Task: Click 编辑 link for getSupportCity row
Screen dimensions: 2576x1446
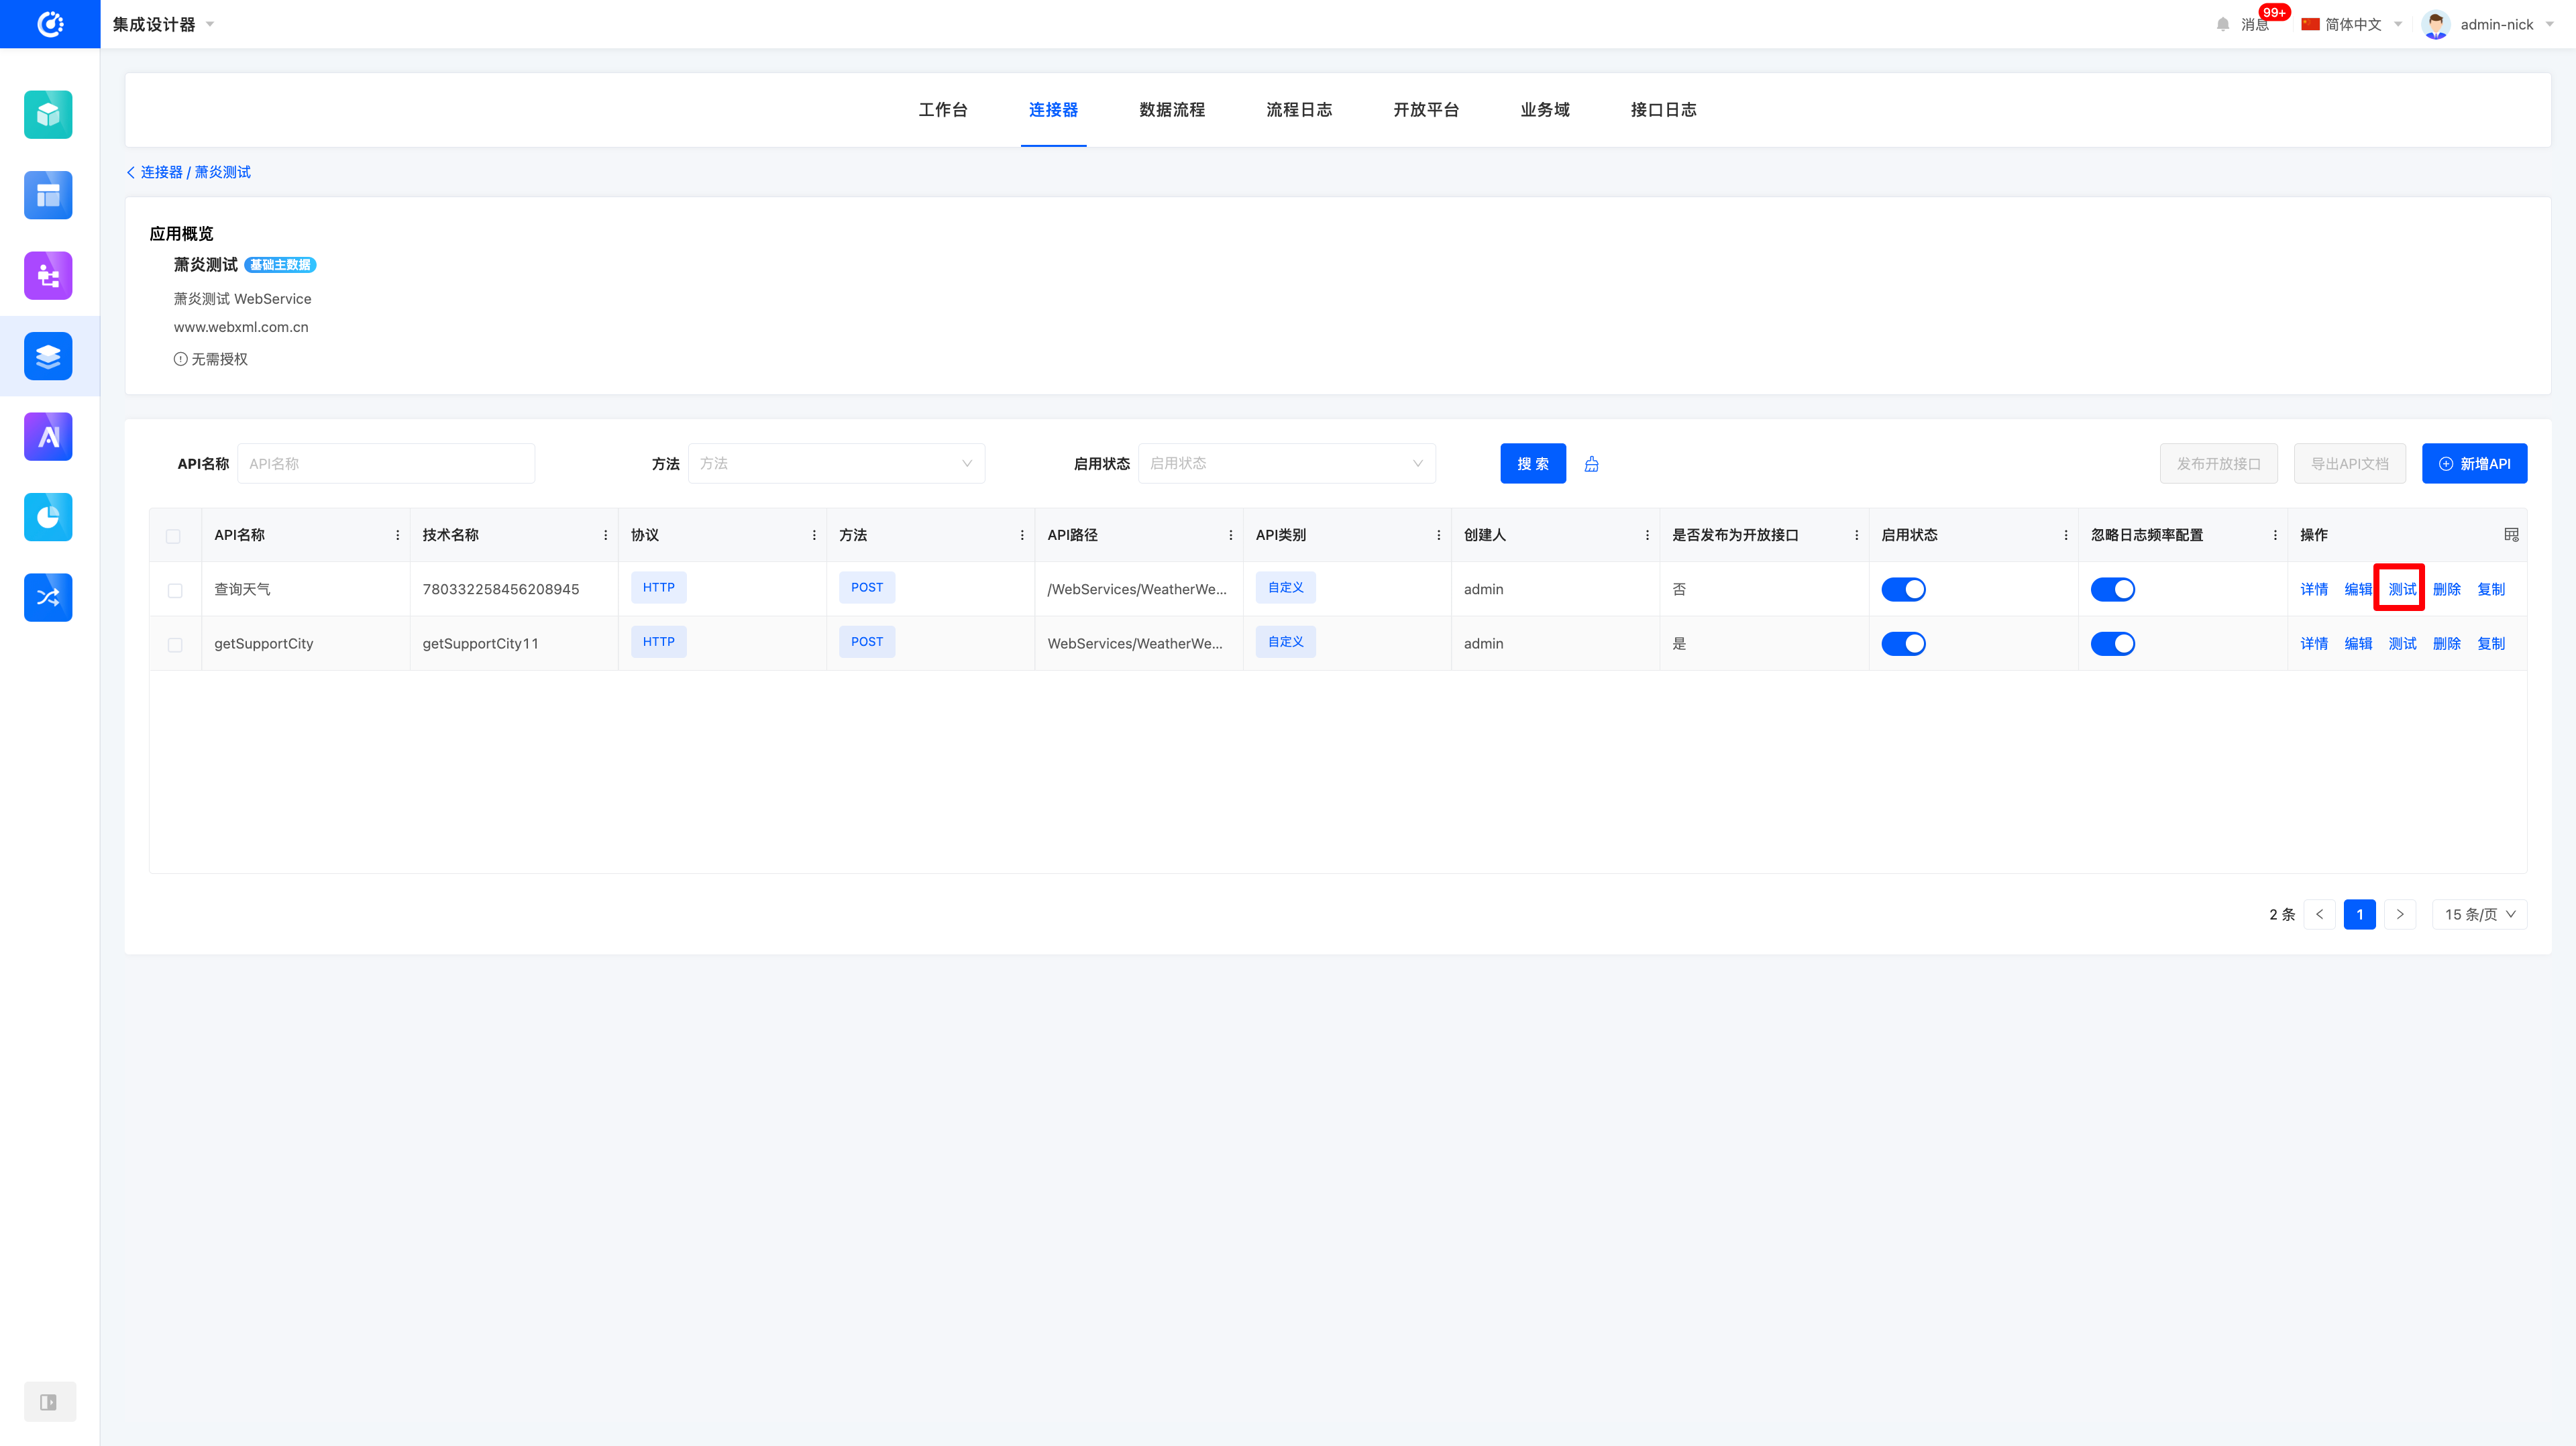Action: [x=2358, y=644]
